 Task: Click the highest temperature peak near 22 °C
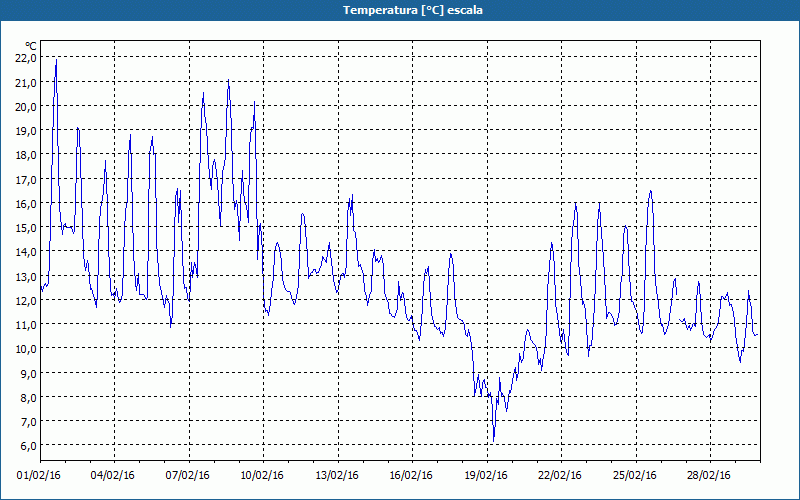(x=56, y=60)
